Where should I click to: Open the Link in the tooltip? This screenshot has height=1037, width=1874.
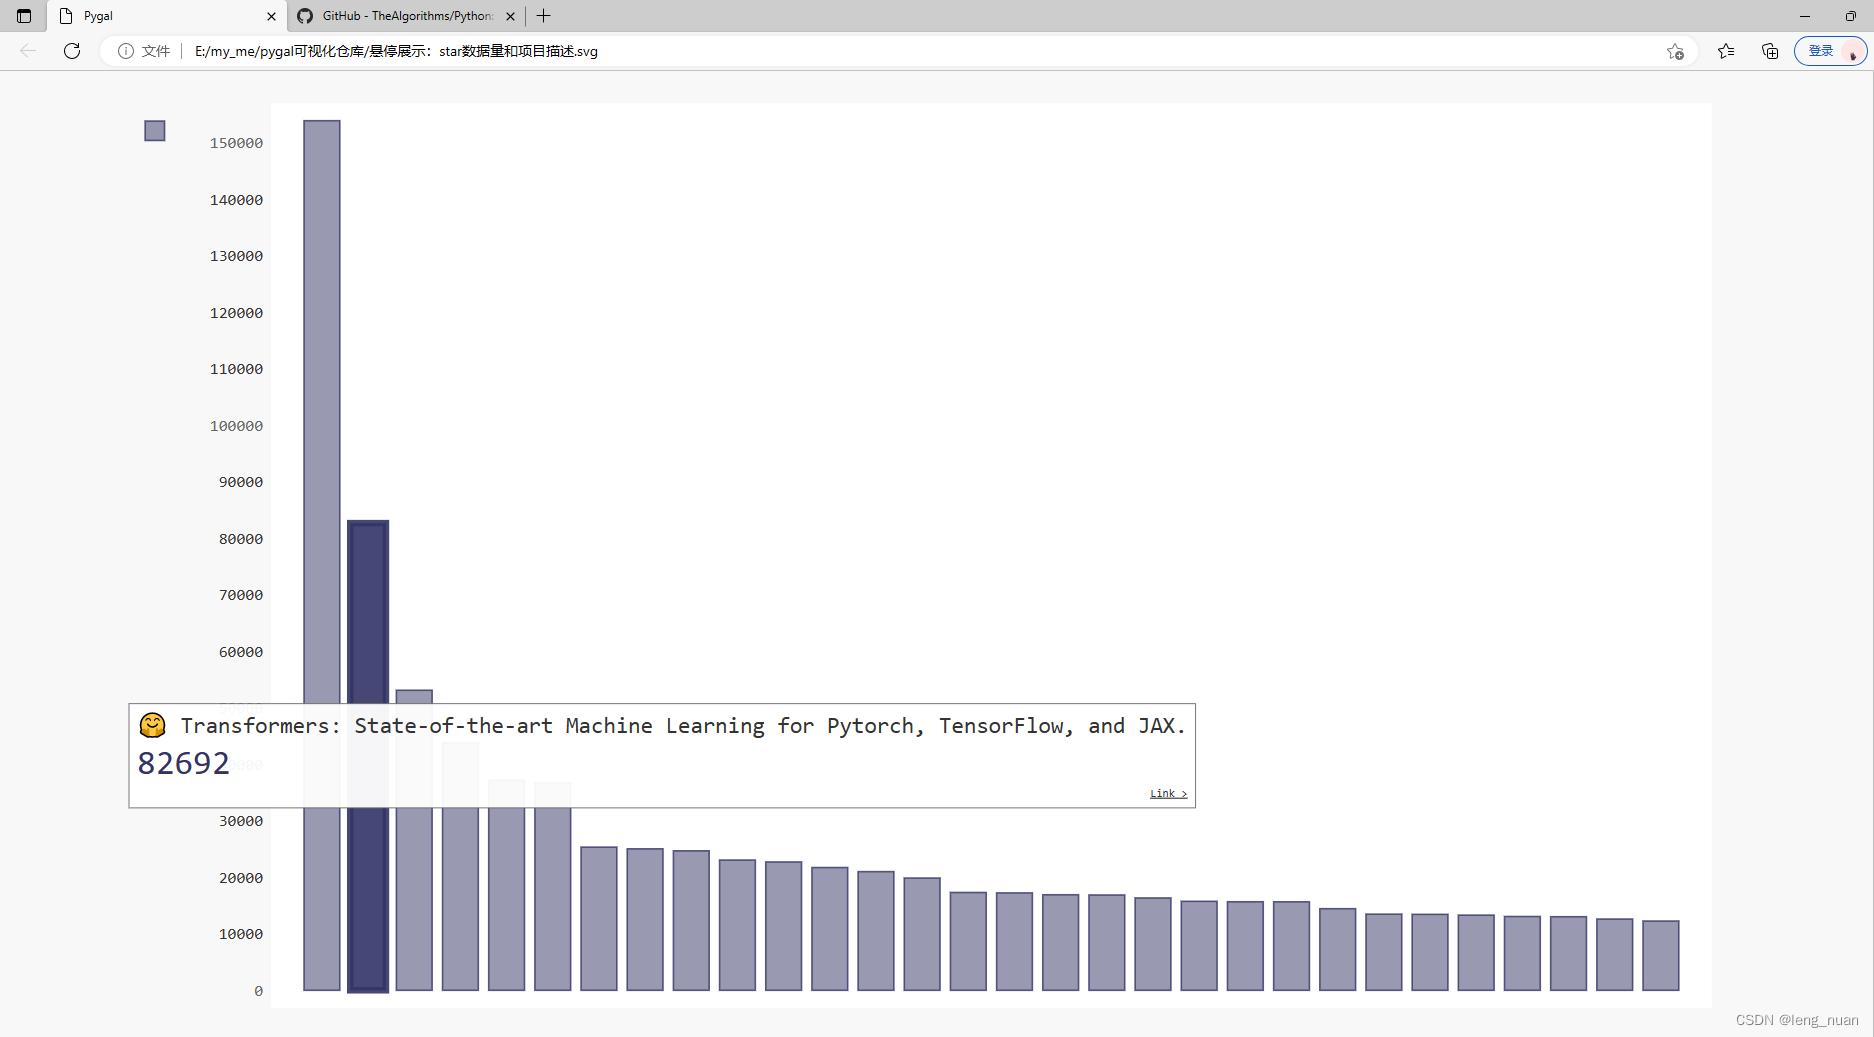(1168, 794)
